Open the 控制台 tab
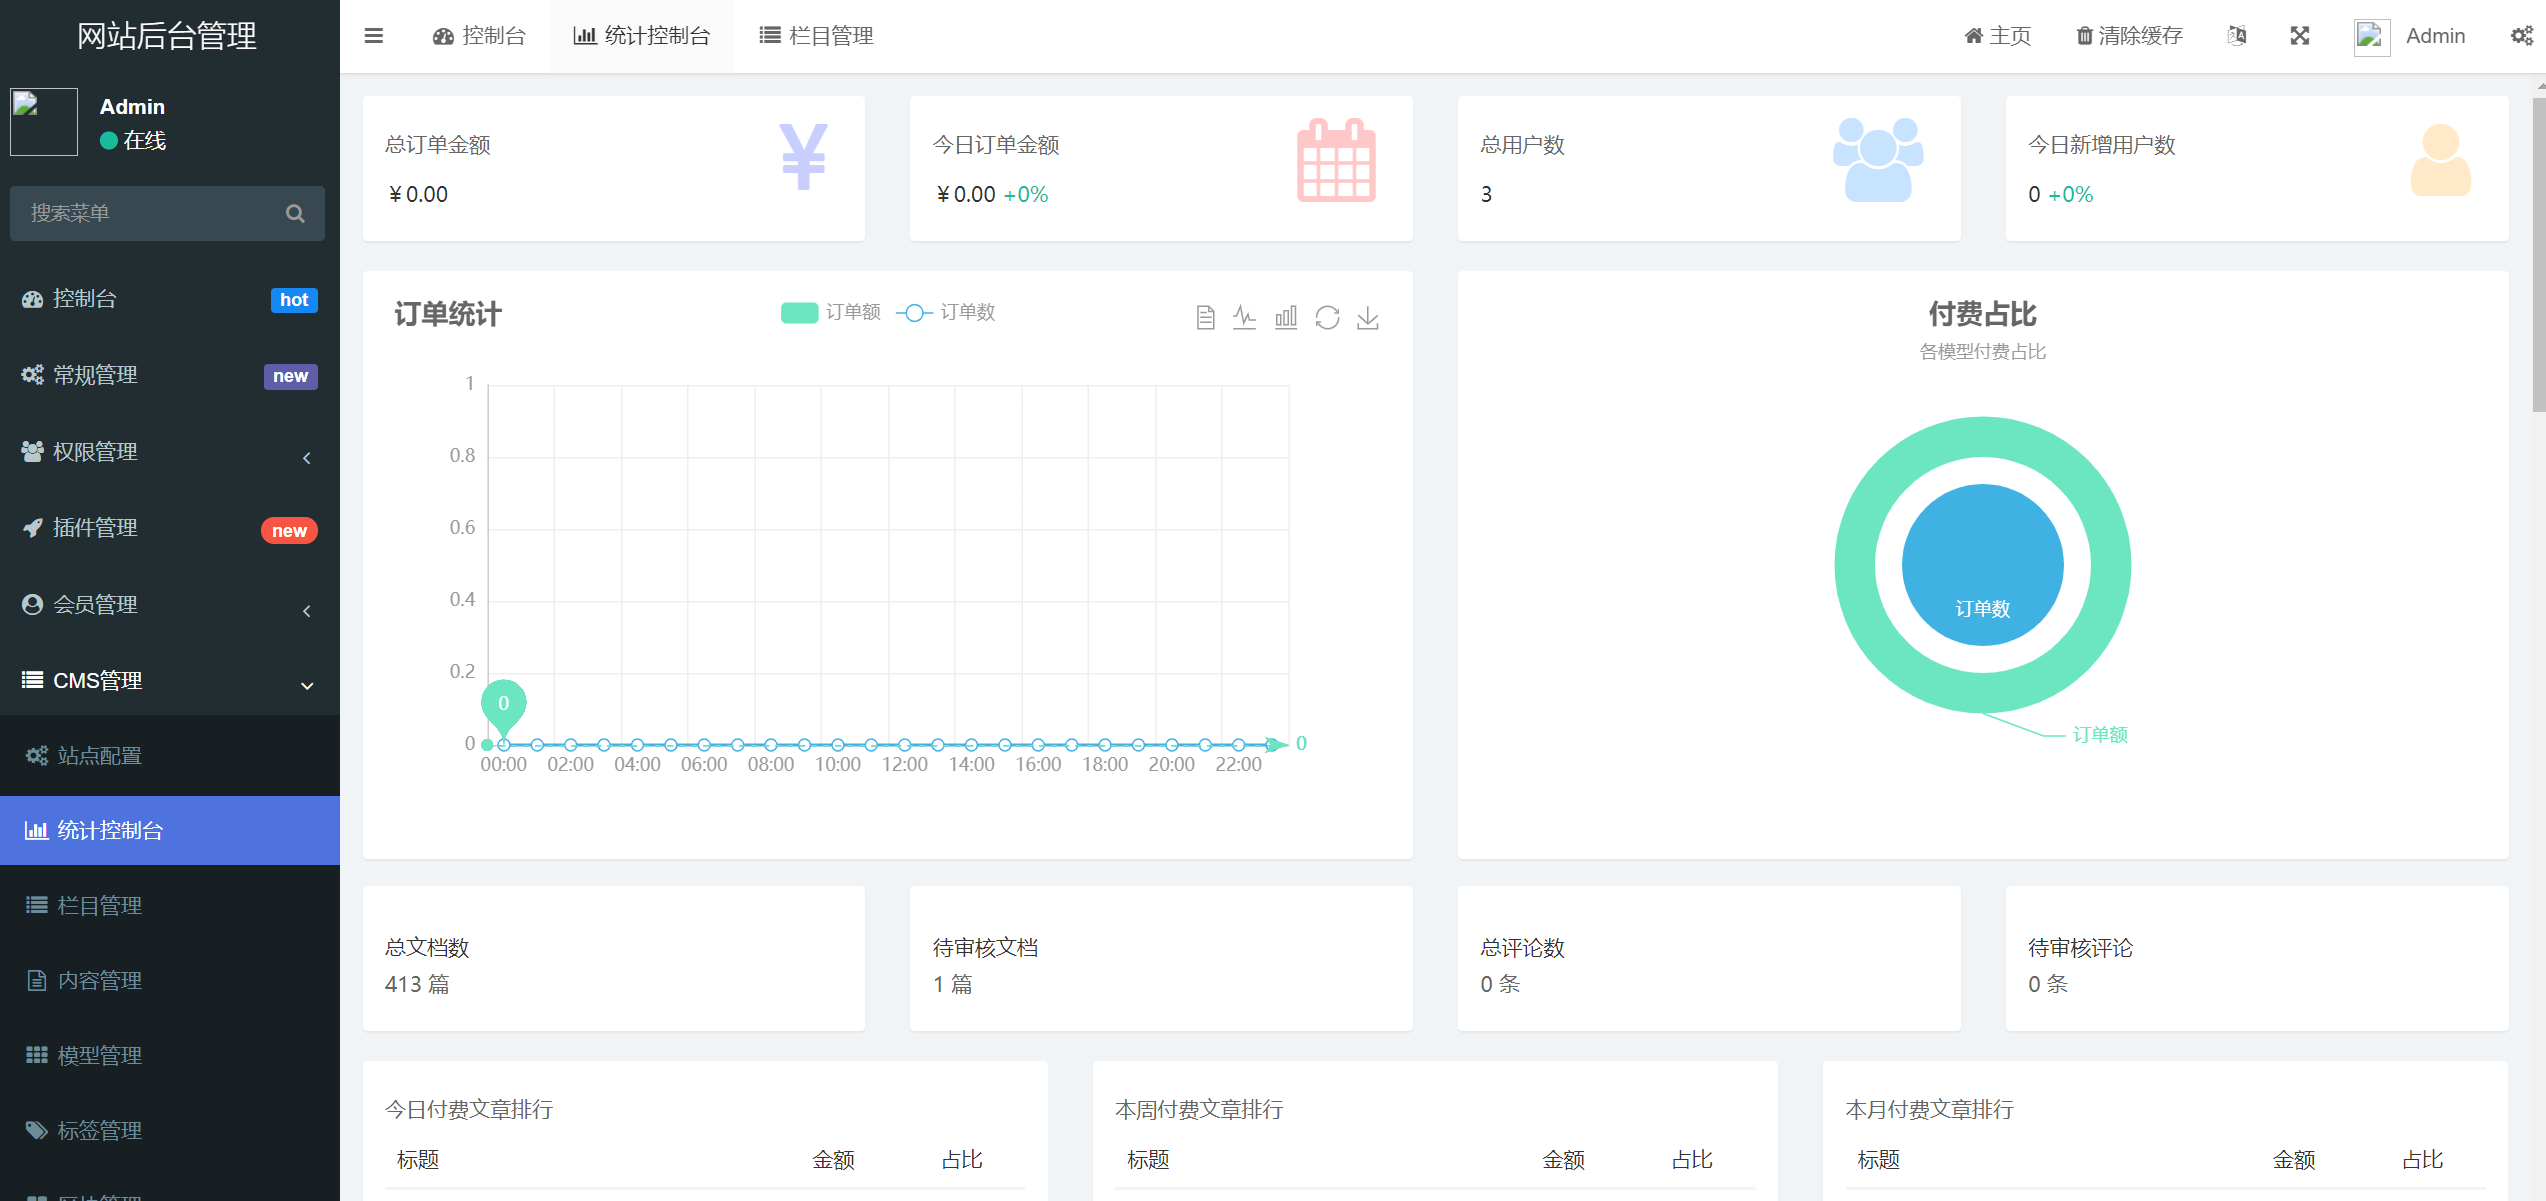Viewport: 2546px width, 1201px height. coord(479,36)
